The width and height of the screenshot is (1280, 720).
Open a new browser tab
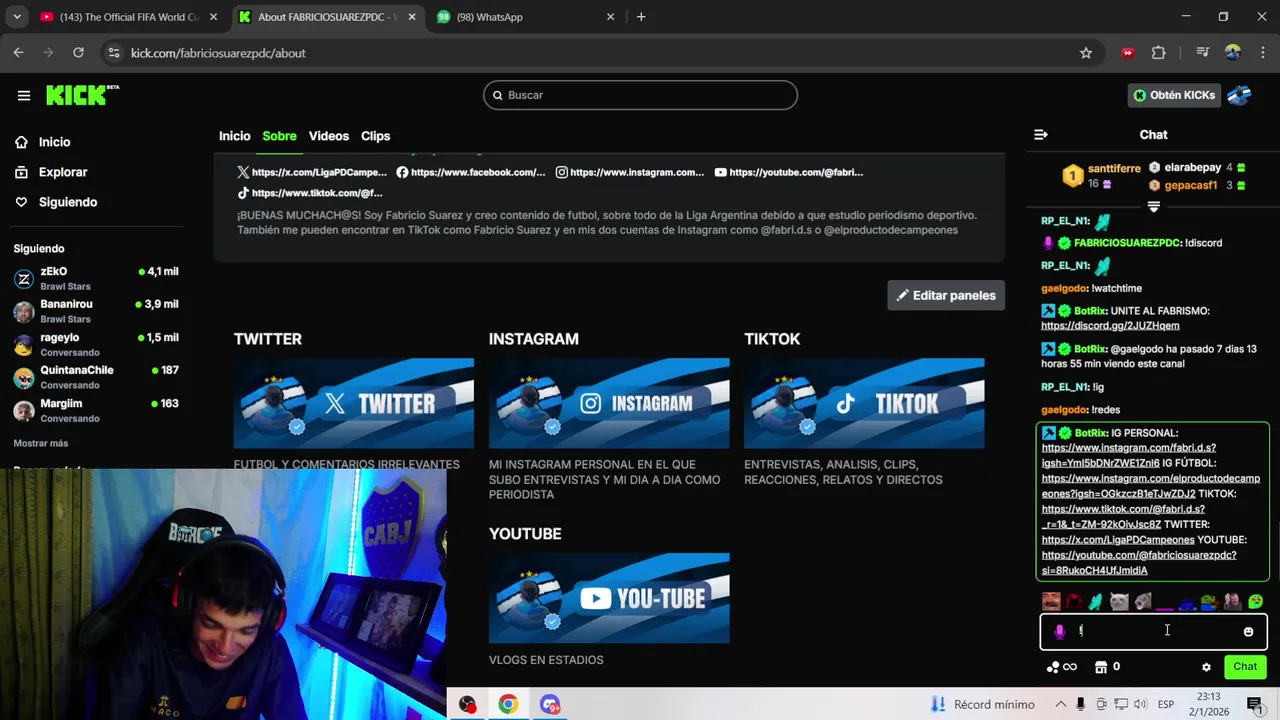(x=641, y=17)
